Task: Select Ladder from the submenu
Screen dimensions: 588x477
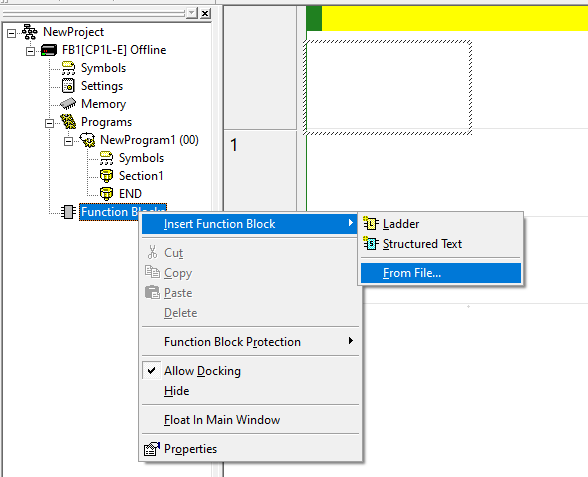Action: pos(441,224)
